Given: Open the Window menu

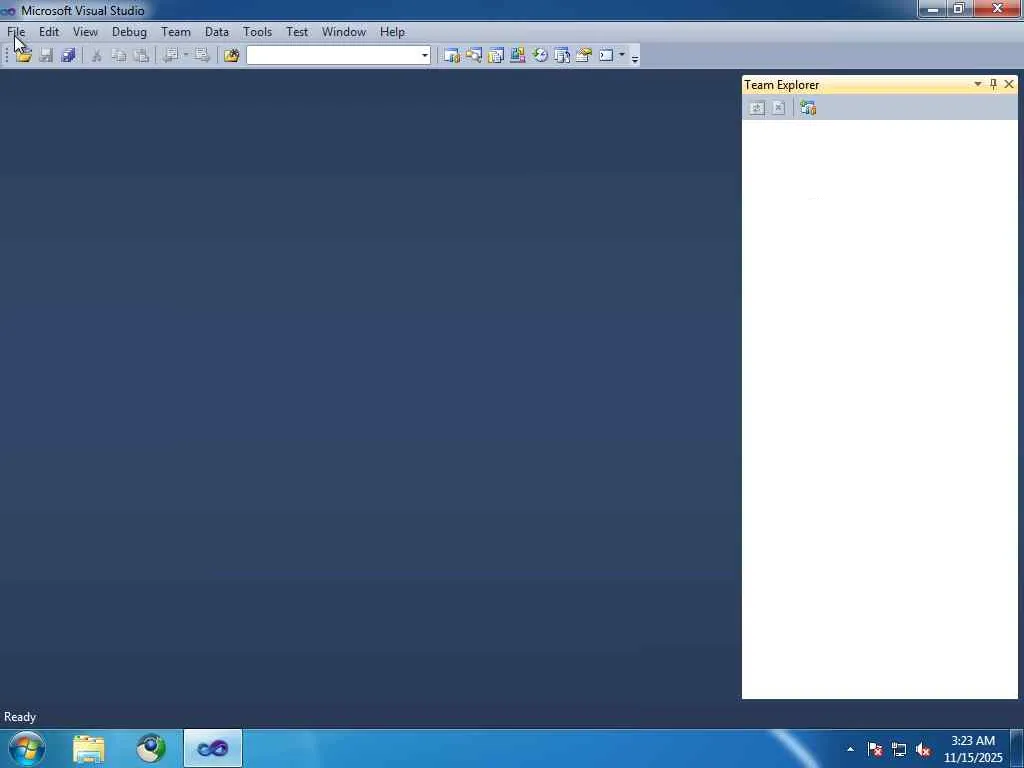Looking at the screenshot, I should point(344,32).
